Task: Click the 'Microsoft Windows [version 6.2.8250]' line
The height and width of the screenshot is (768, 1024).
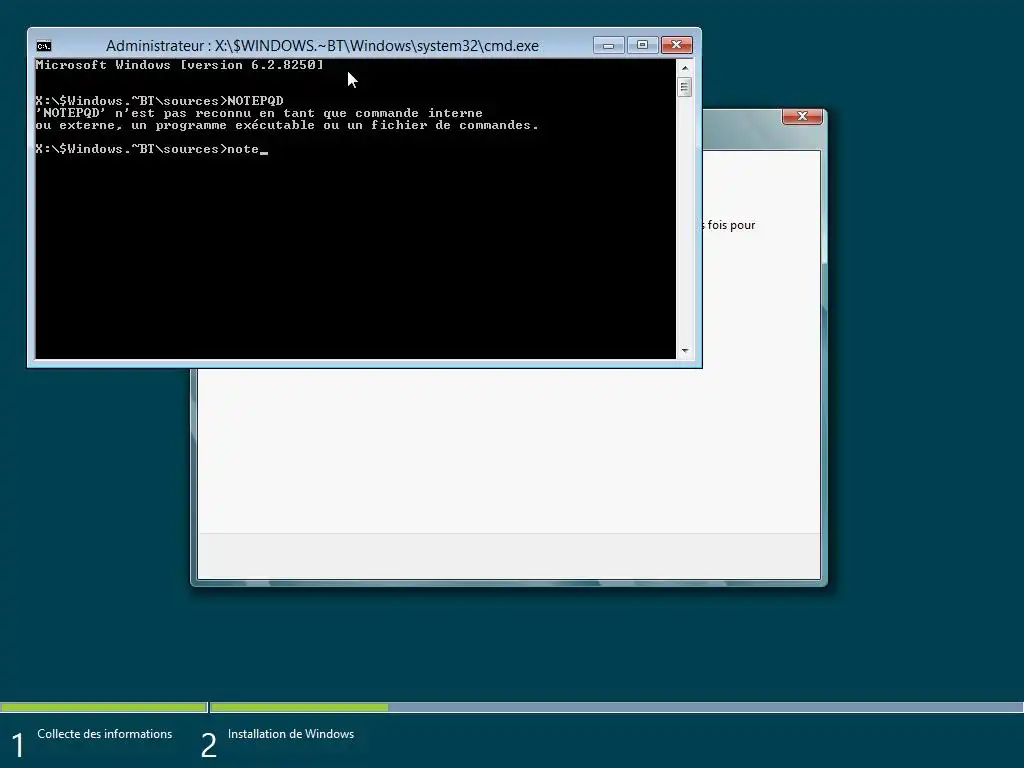Action: [180, 65]
